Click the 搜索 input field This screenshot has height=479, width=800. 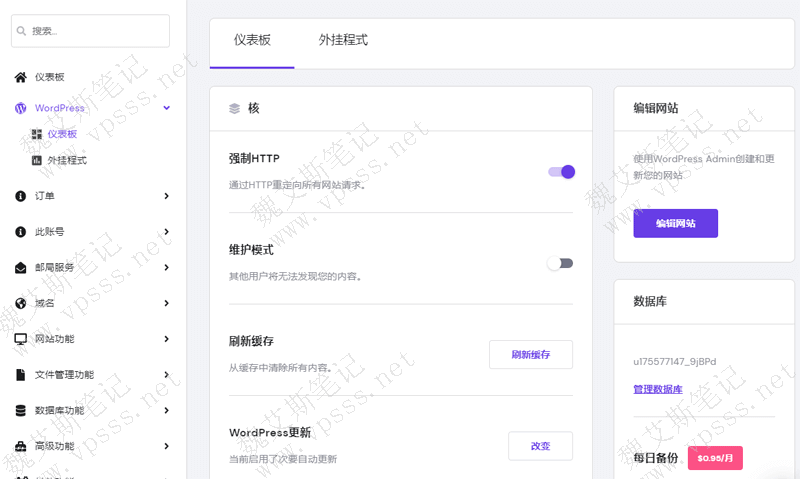(x=90, y=31)
